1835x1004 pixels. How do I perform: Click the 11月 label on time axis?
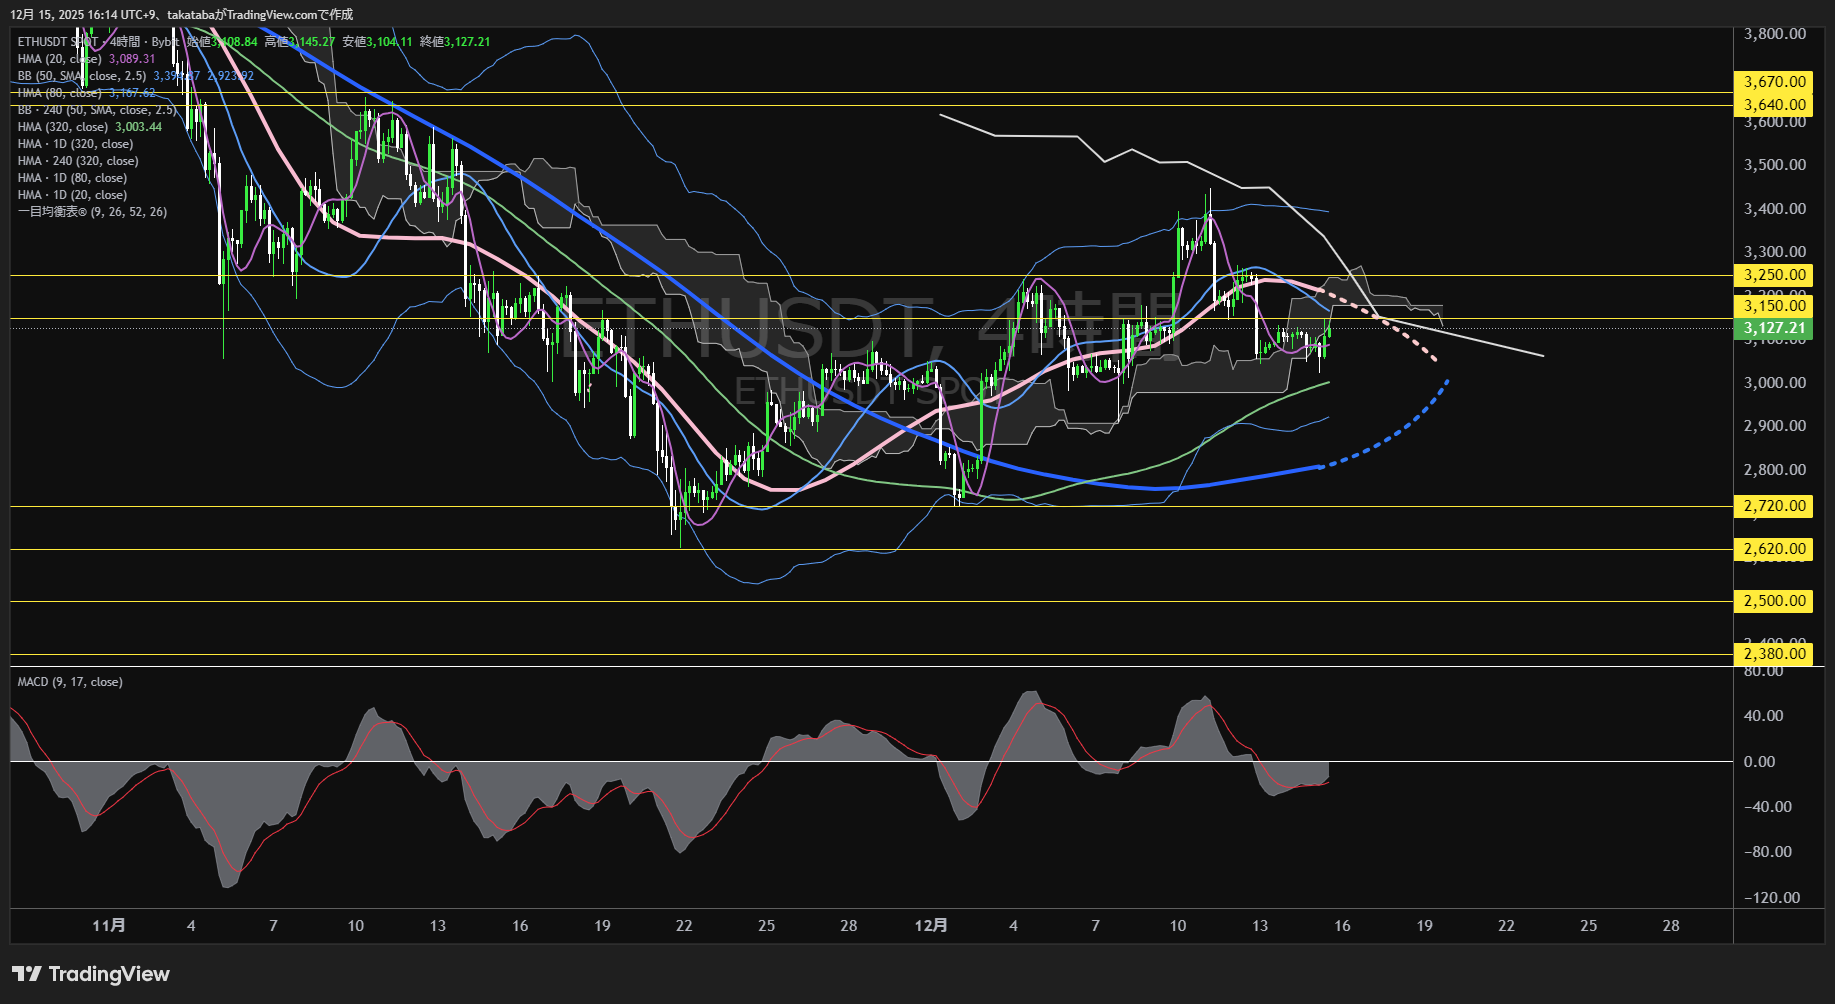pos(108,926)
